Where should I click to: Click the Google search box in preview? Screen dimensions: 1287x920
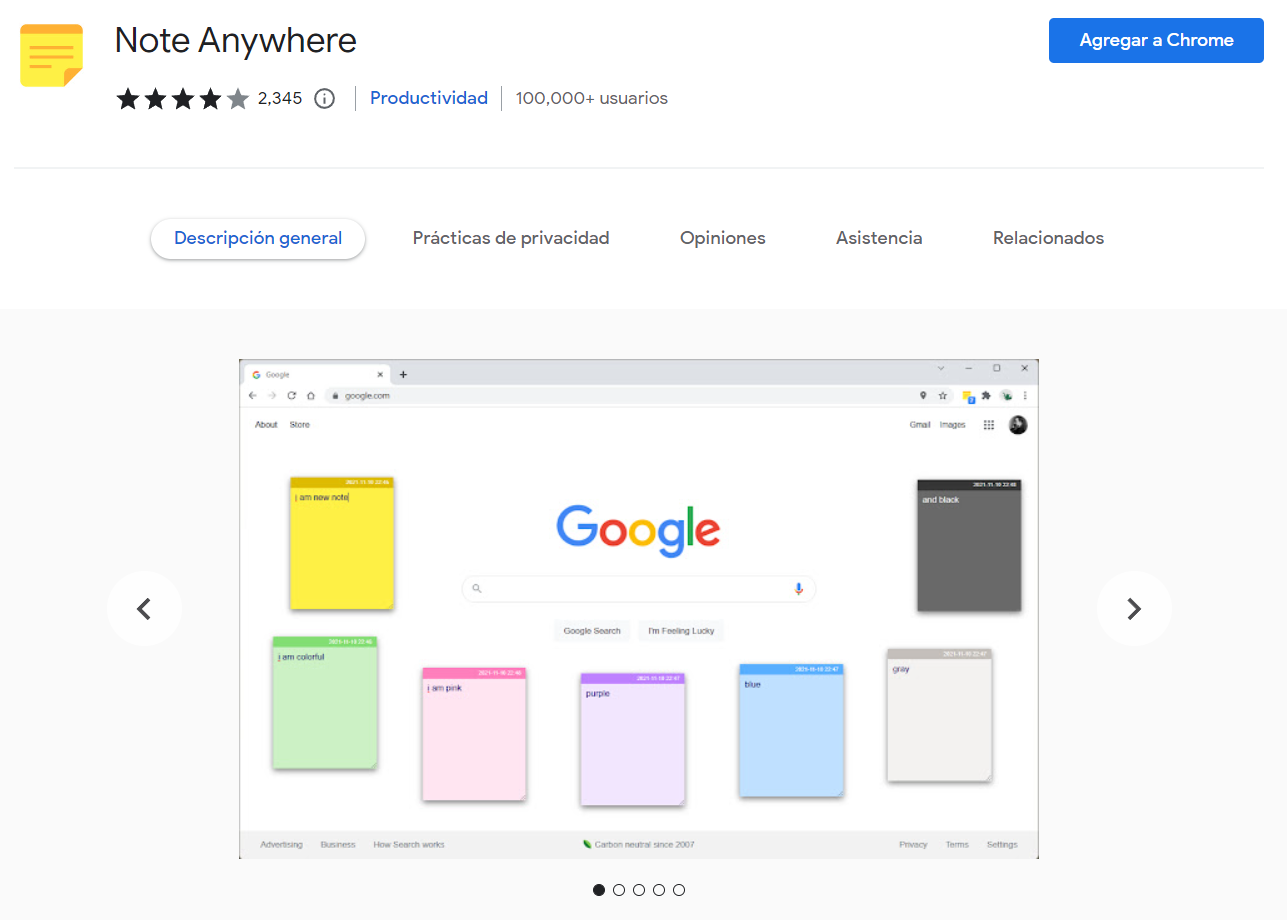click(x=639, y=589)
